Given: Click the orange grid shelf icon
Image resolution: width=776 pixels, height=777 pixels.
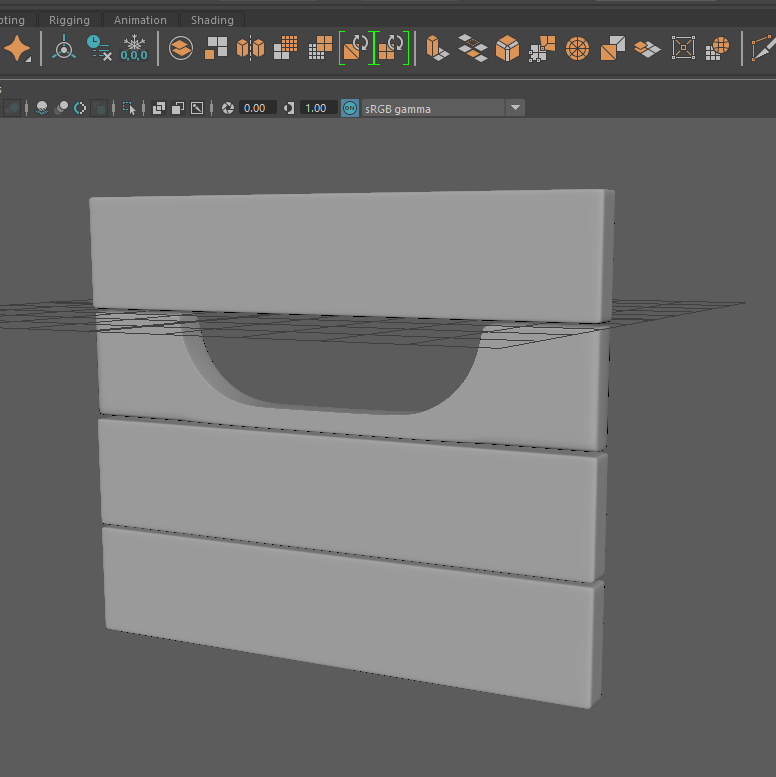Looking at the screenshot, I should 286,46.
